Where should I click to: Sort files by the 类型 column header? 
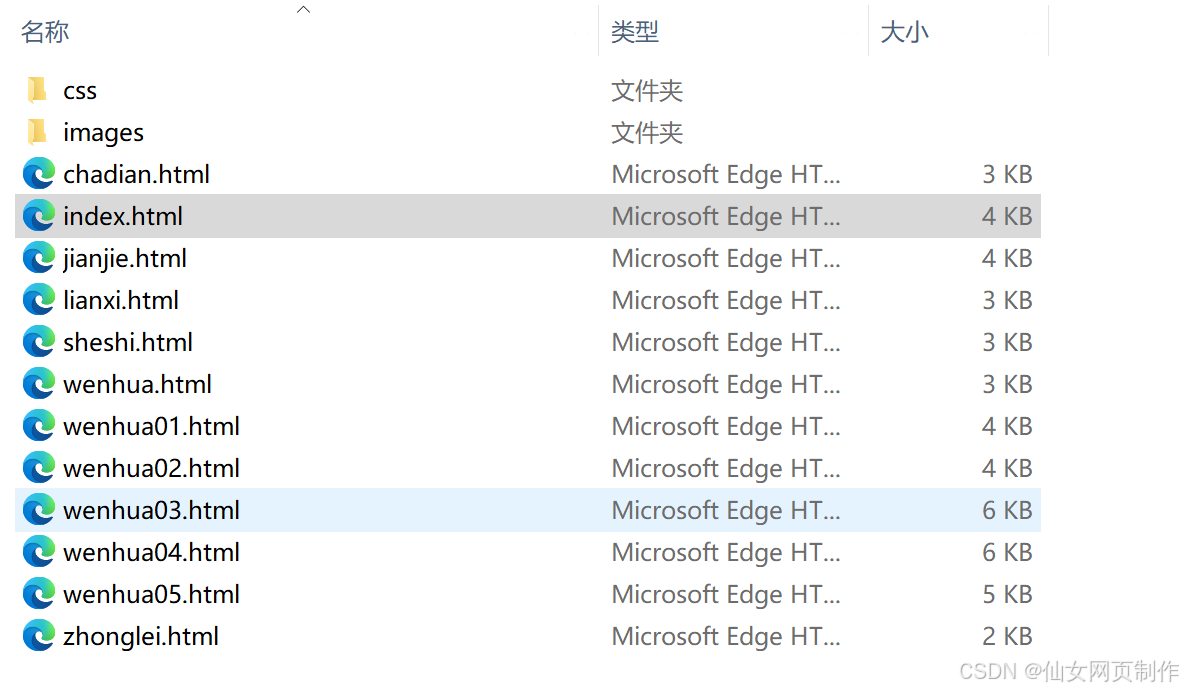[x=635, y=31]
